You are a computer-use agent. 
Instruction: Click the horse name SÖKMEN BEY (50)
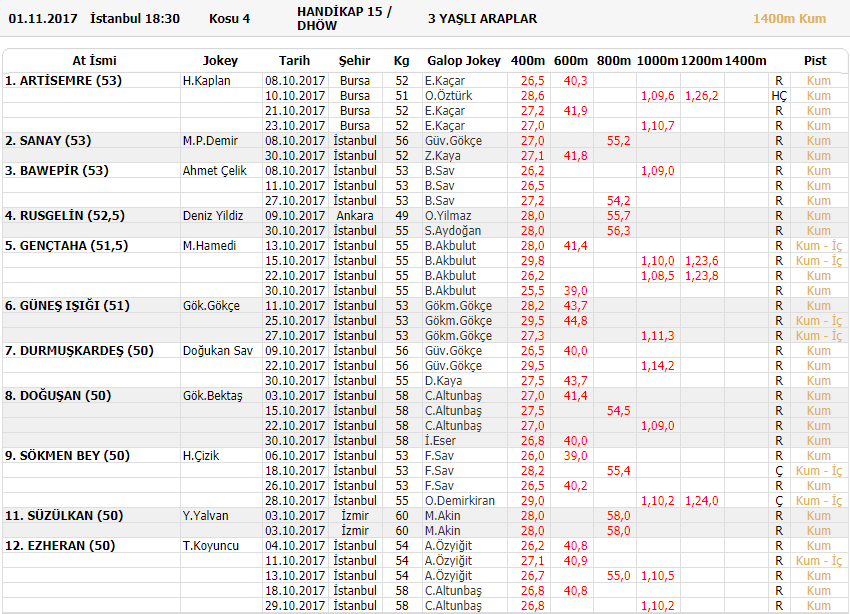click(x=67, y=456)
